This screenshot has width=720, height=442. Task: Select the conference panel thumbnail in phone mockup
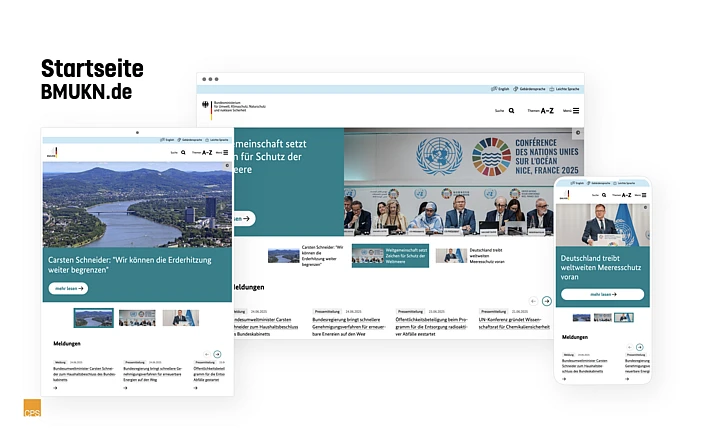602,317
